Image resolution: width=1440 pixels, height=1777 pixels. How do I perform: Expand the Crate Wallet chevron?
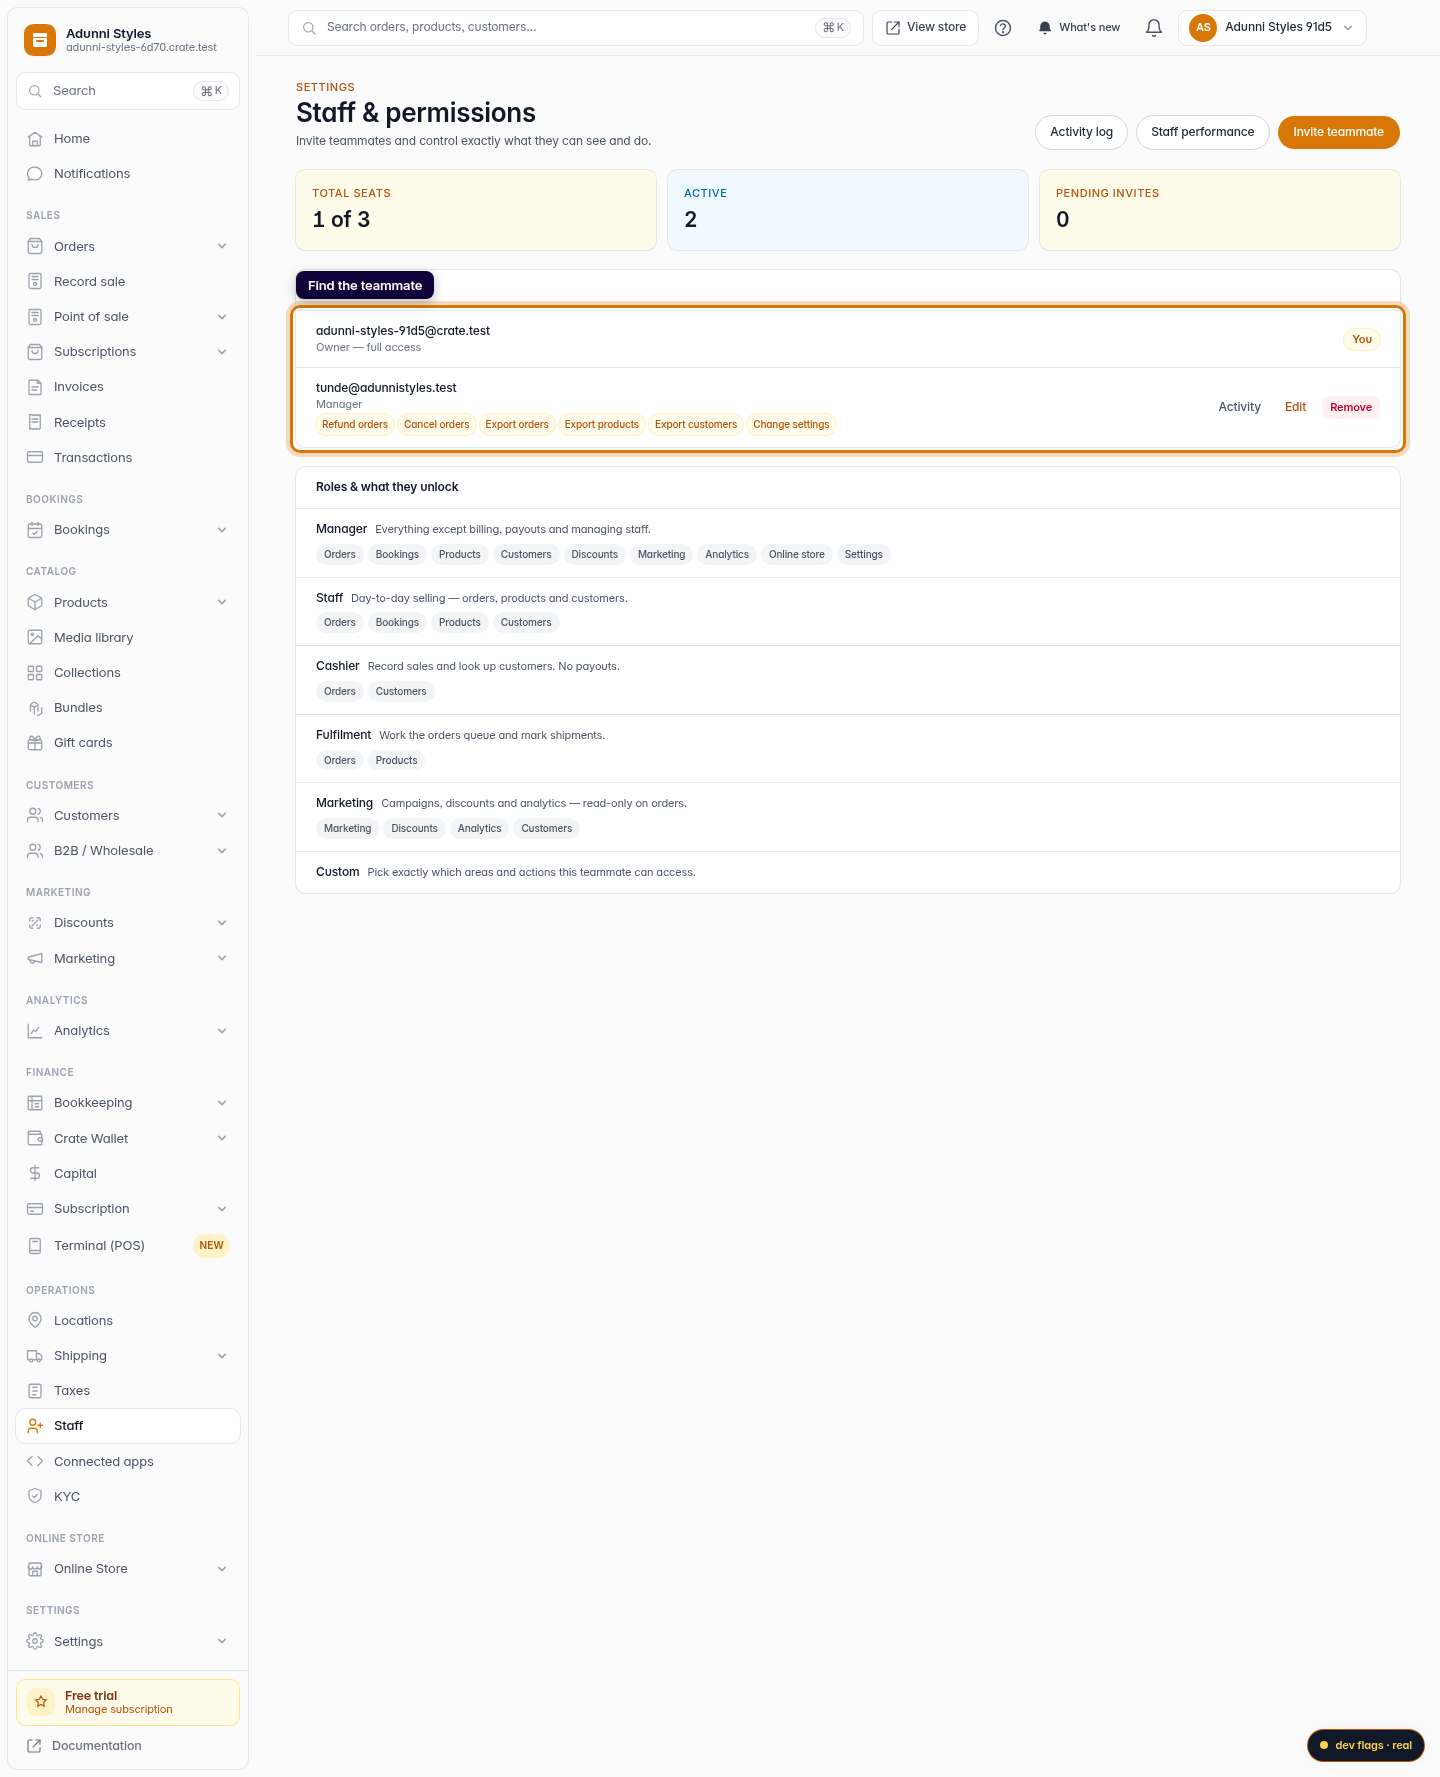tap(222, 1139)
